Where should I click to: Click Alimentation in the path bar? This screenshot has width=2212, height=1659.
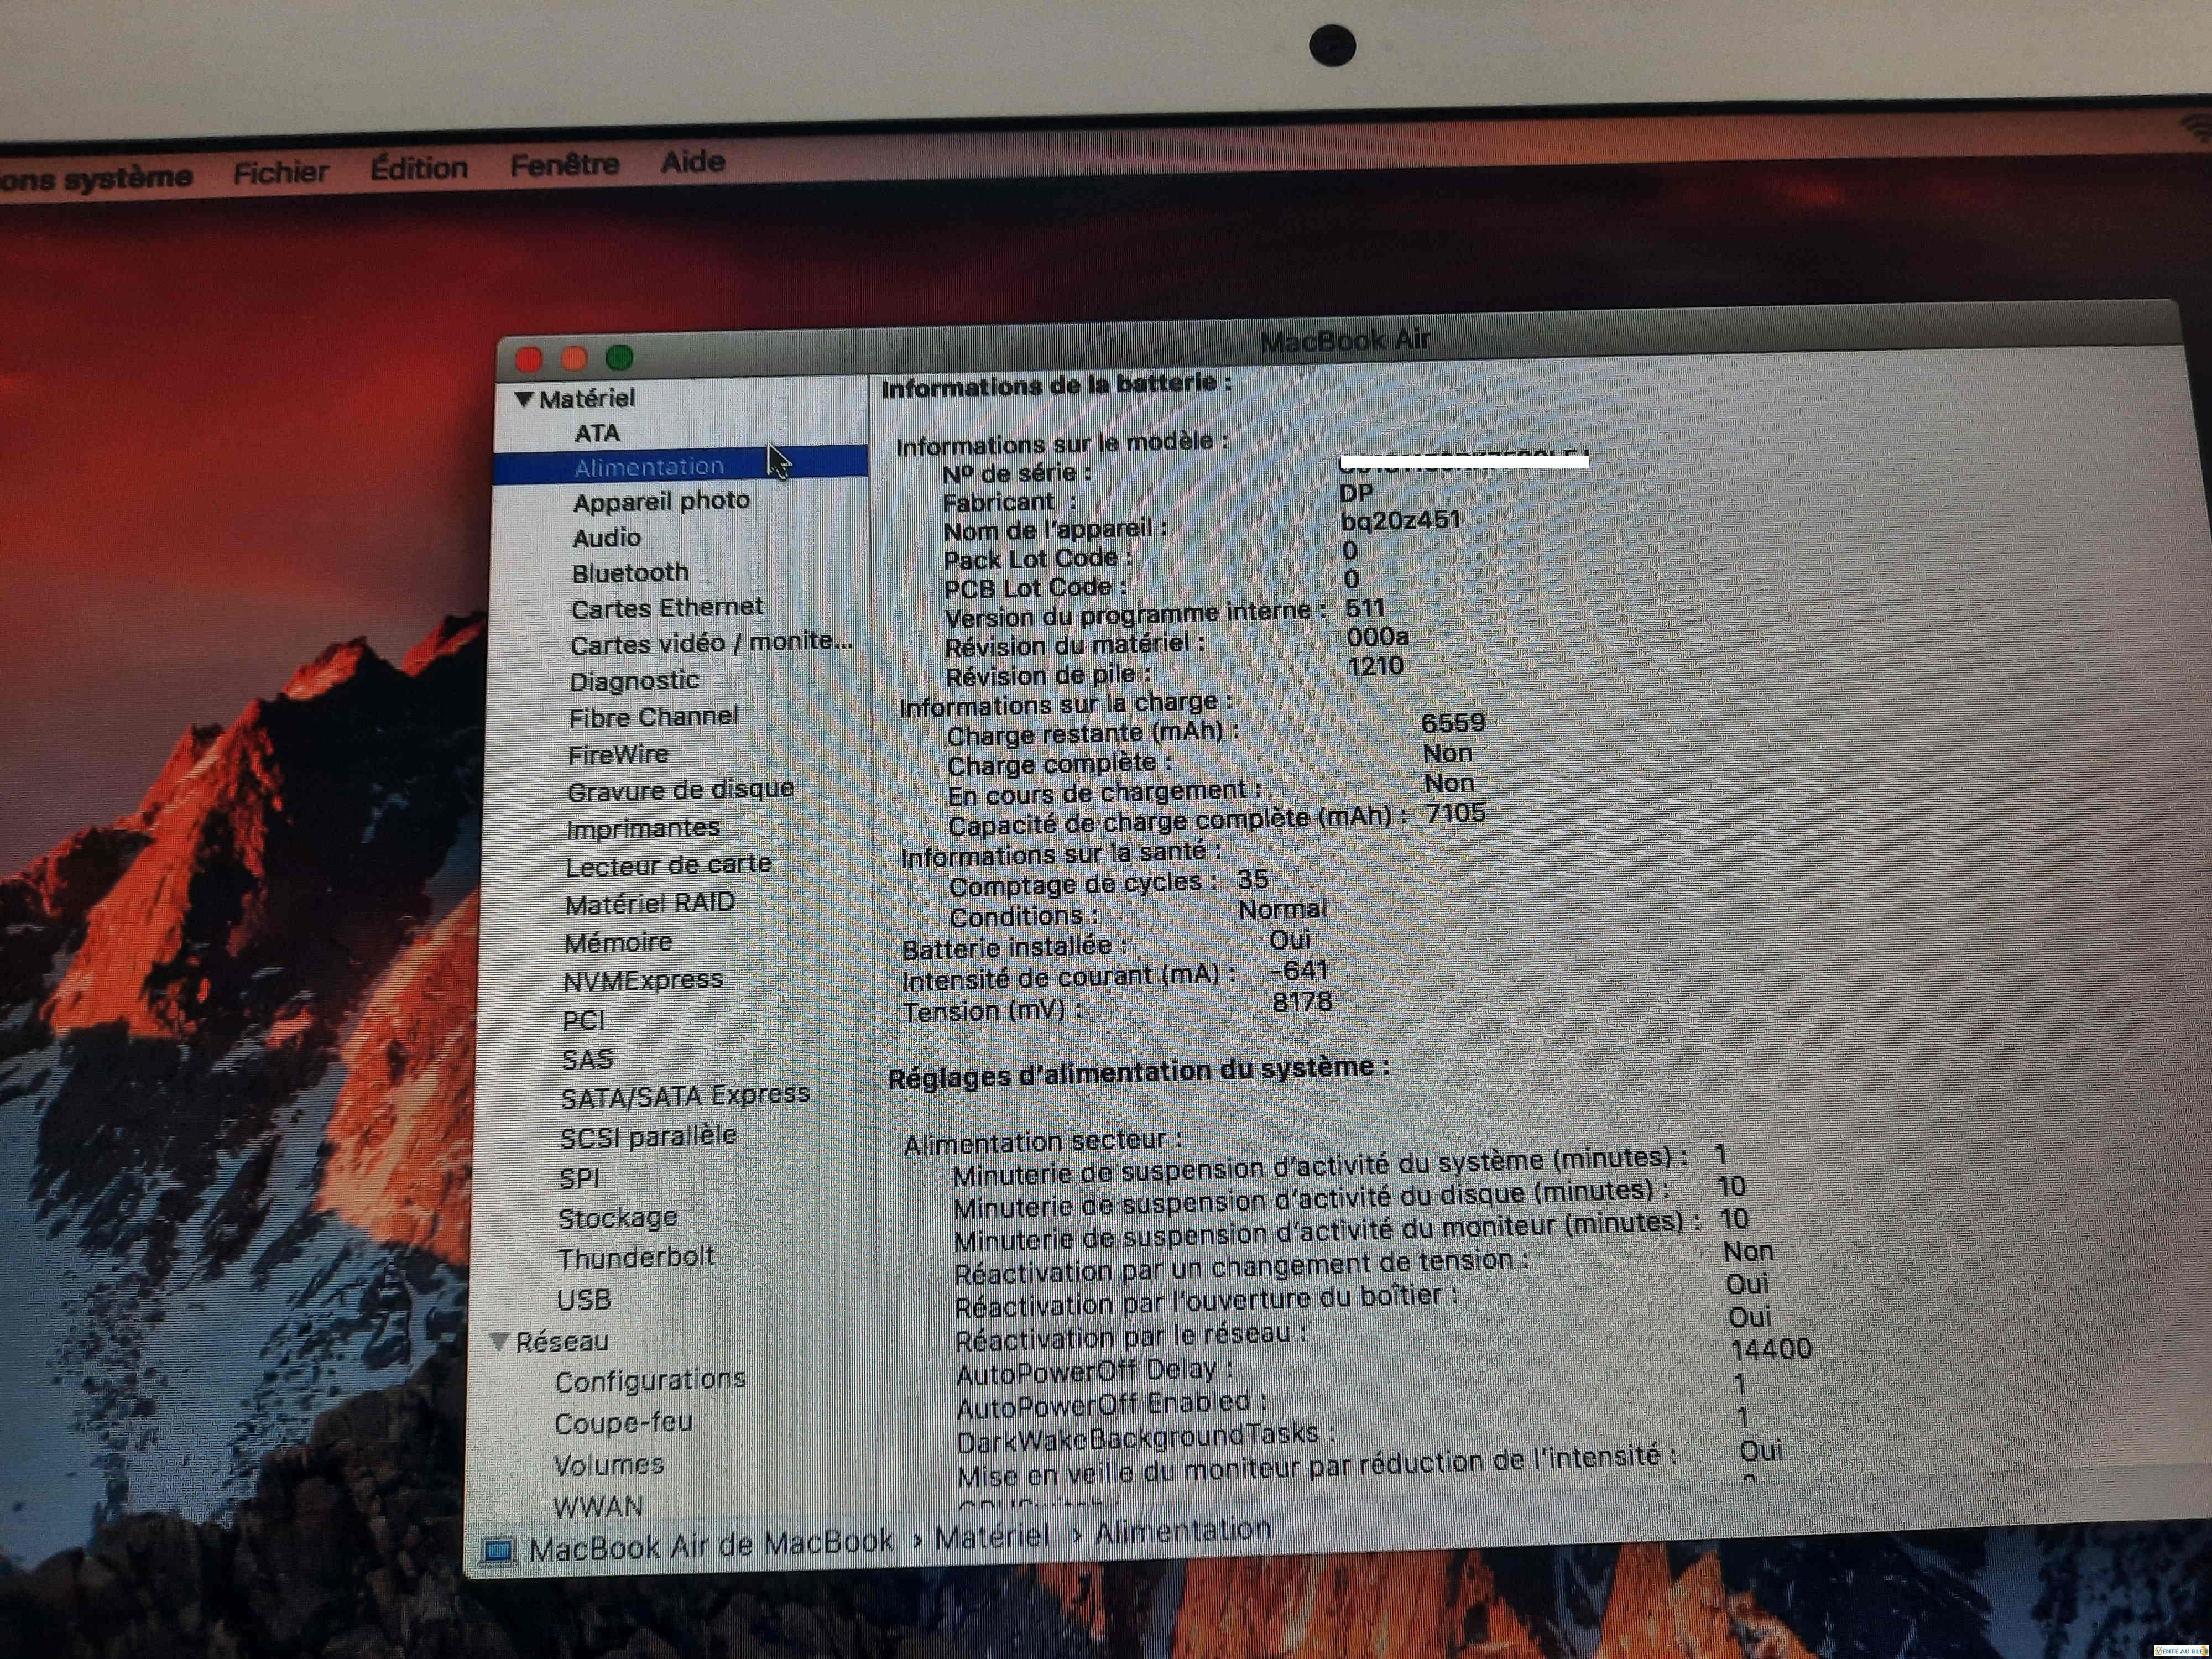coord(1183,1531)
